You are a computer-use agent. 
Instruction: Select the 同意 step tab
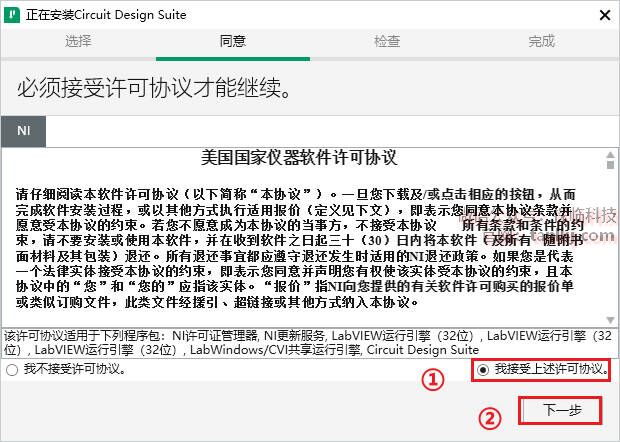click(x=232, y=41)
